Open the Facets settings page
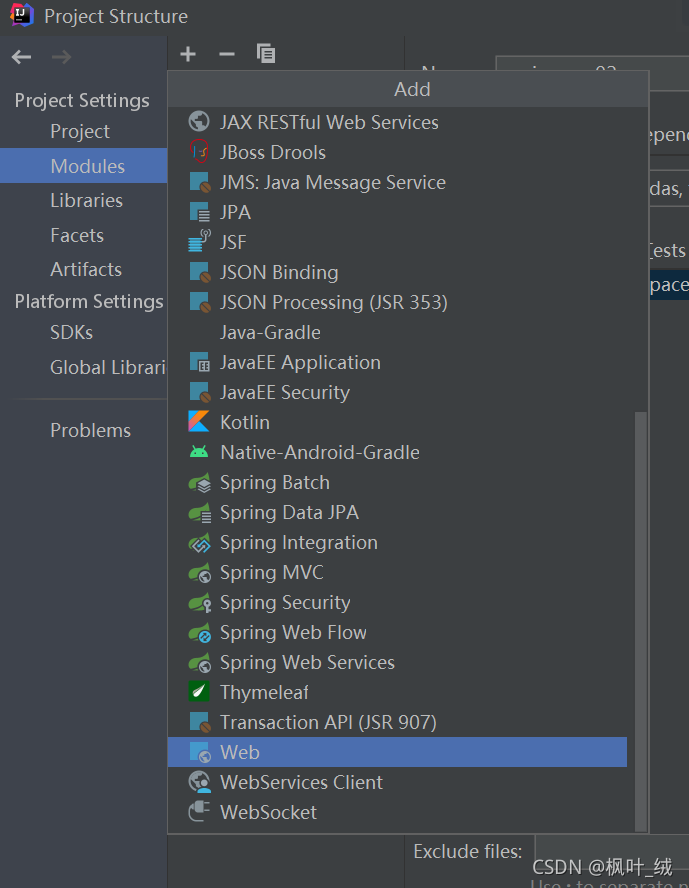The image size is (689, 888). (x=83, y=235)
